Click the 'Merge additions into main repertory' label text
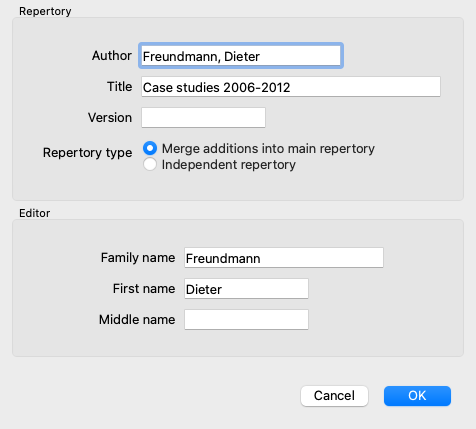Screen dimensions: 476x429 tap(268, 149)
